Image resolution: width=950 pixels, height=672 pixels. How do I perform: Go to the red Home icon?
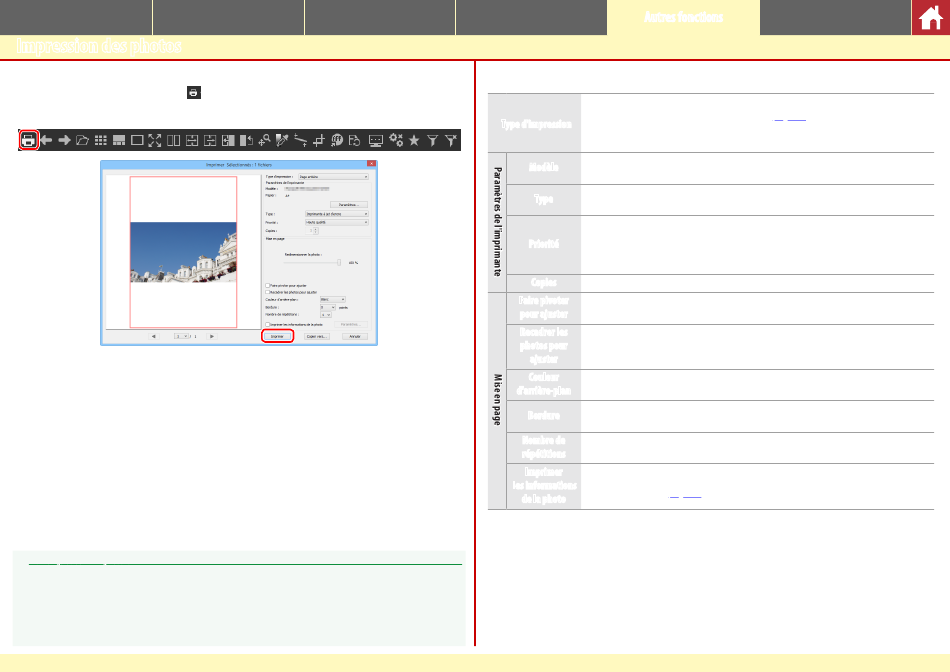(x=930, y=18)
